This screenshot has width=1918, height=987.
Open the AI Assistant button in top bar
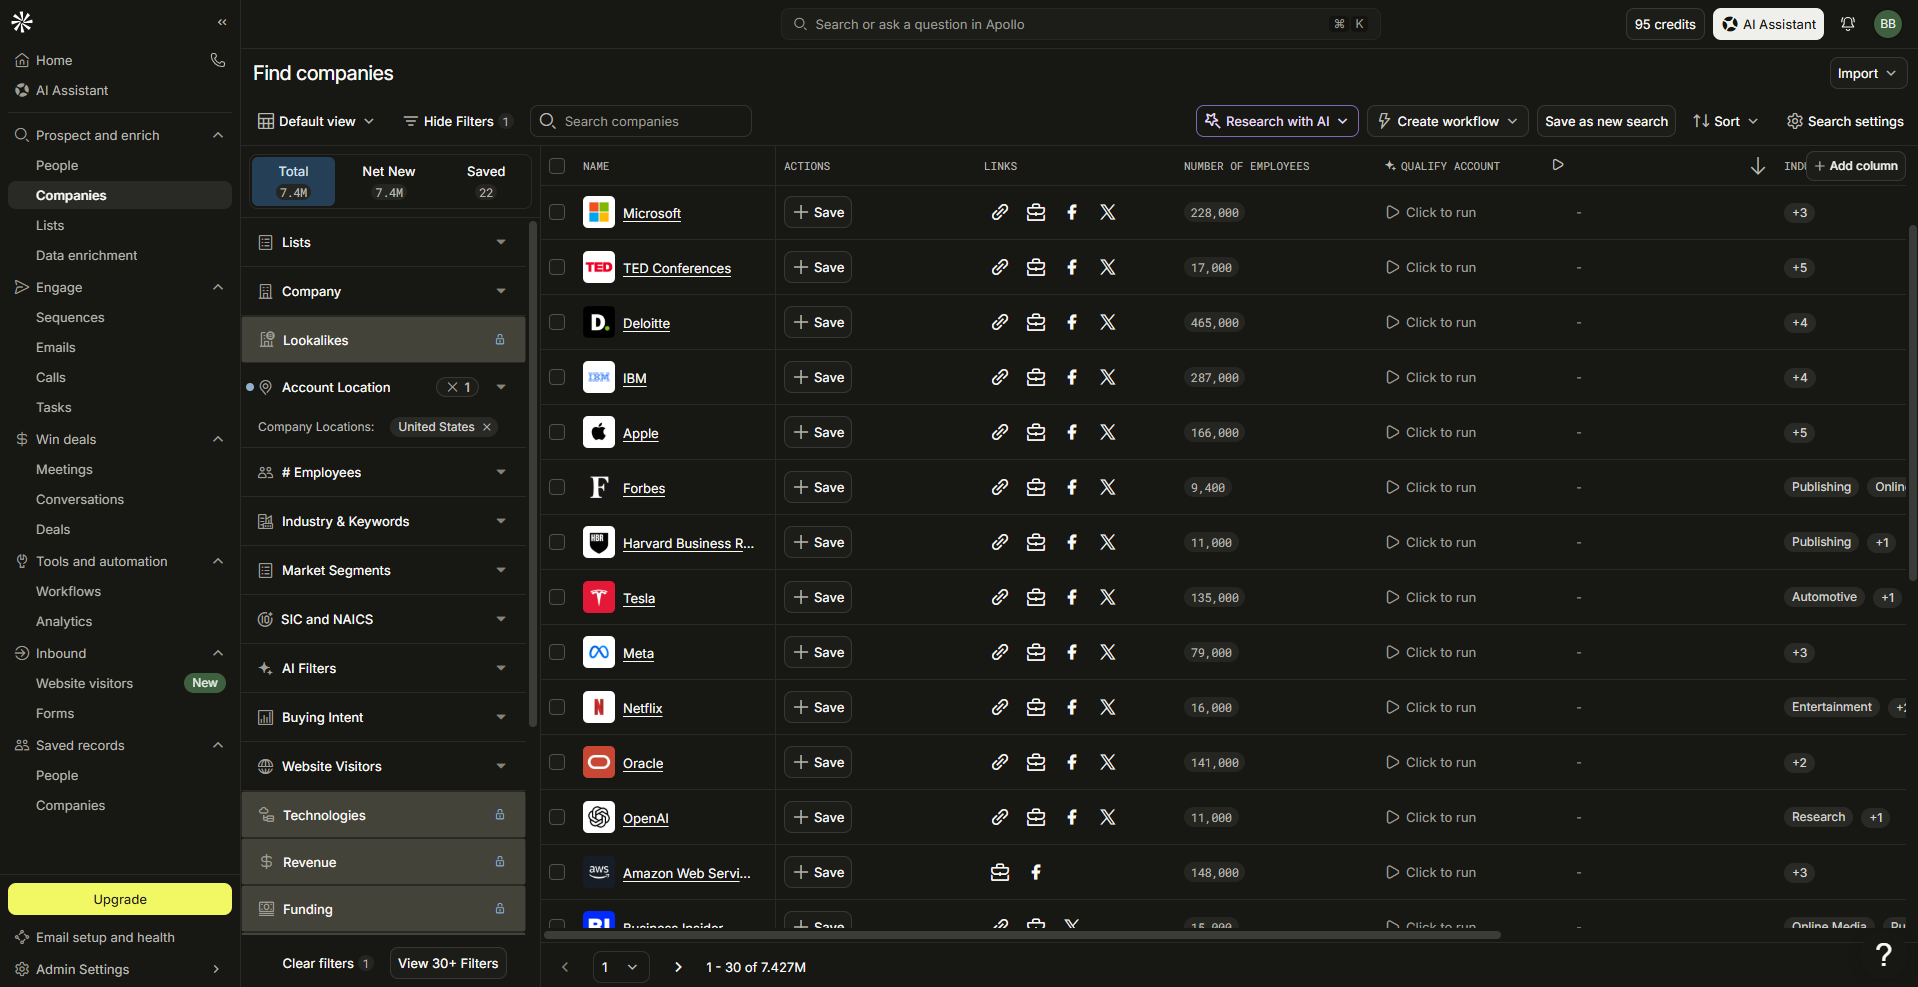click(x=1768, y=24)
